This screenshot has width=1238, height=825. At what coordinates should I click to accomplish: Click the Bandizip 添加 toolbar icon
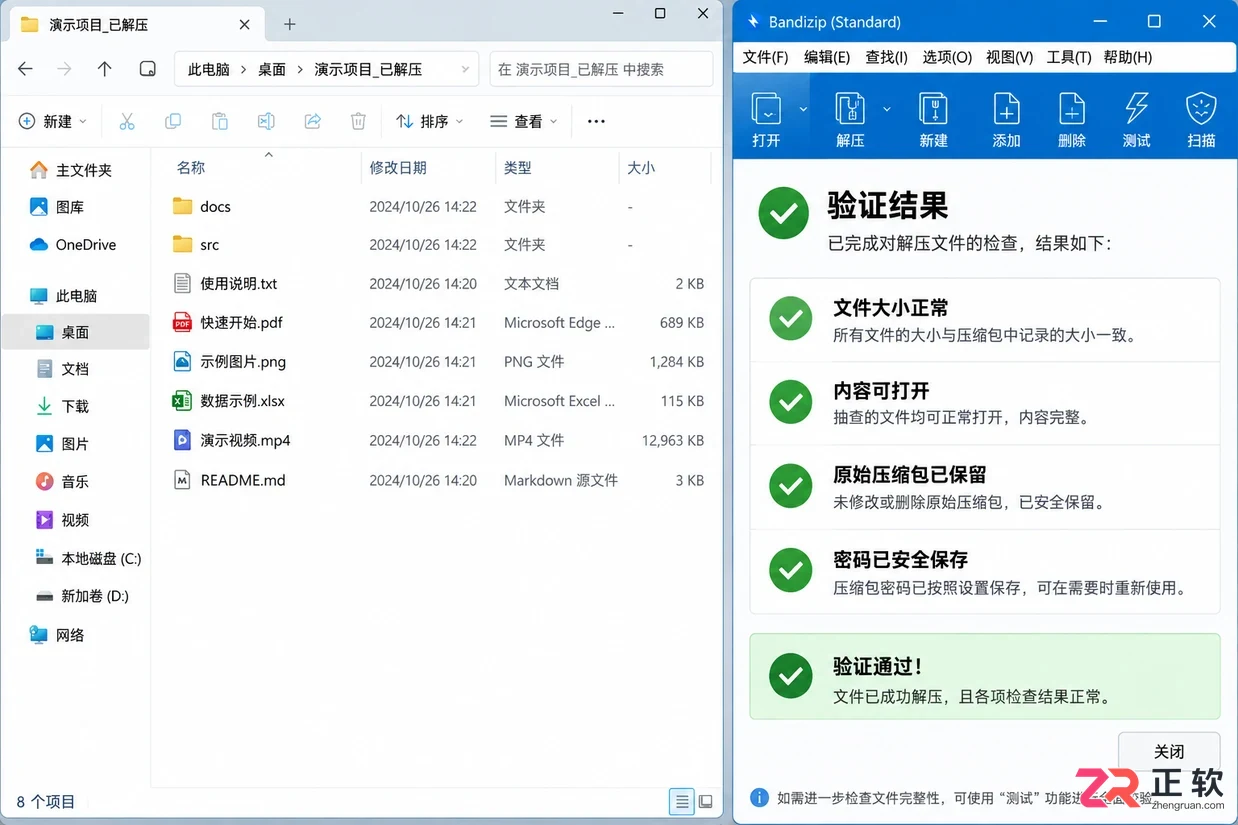1006,109
